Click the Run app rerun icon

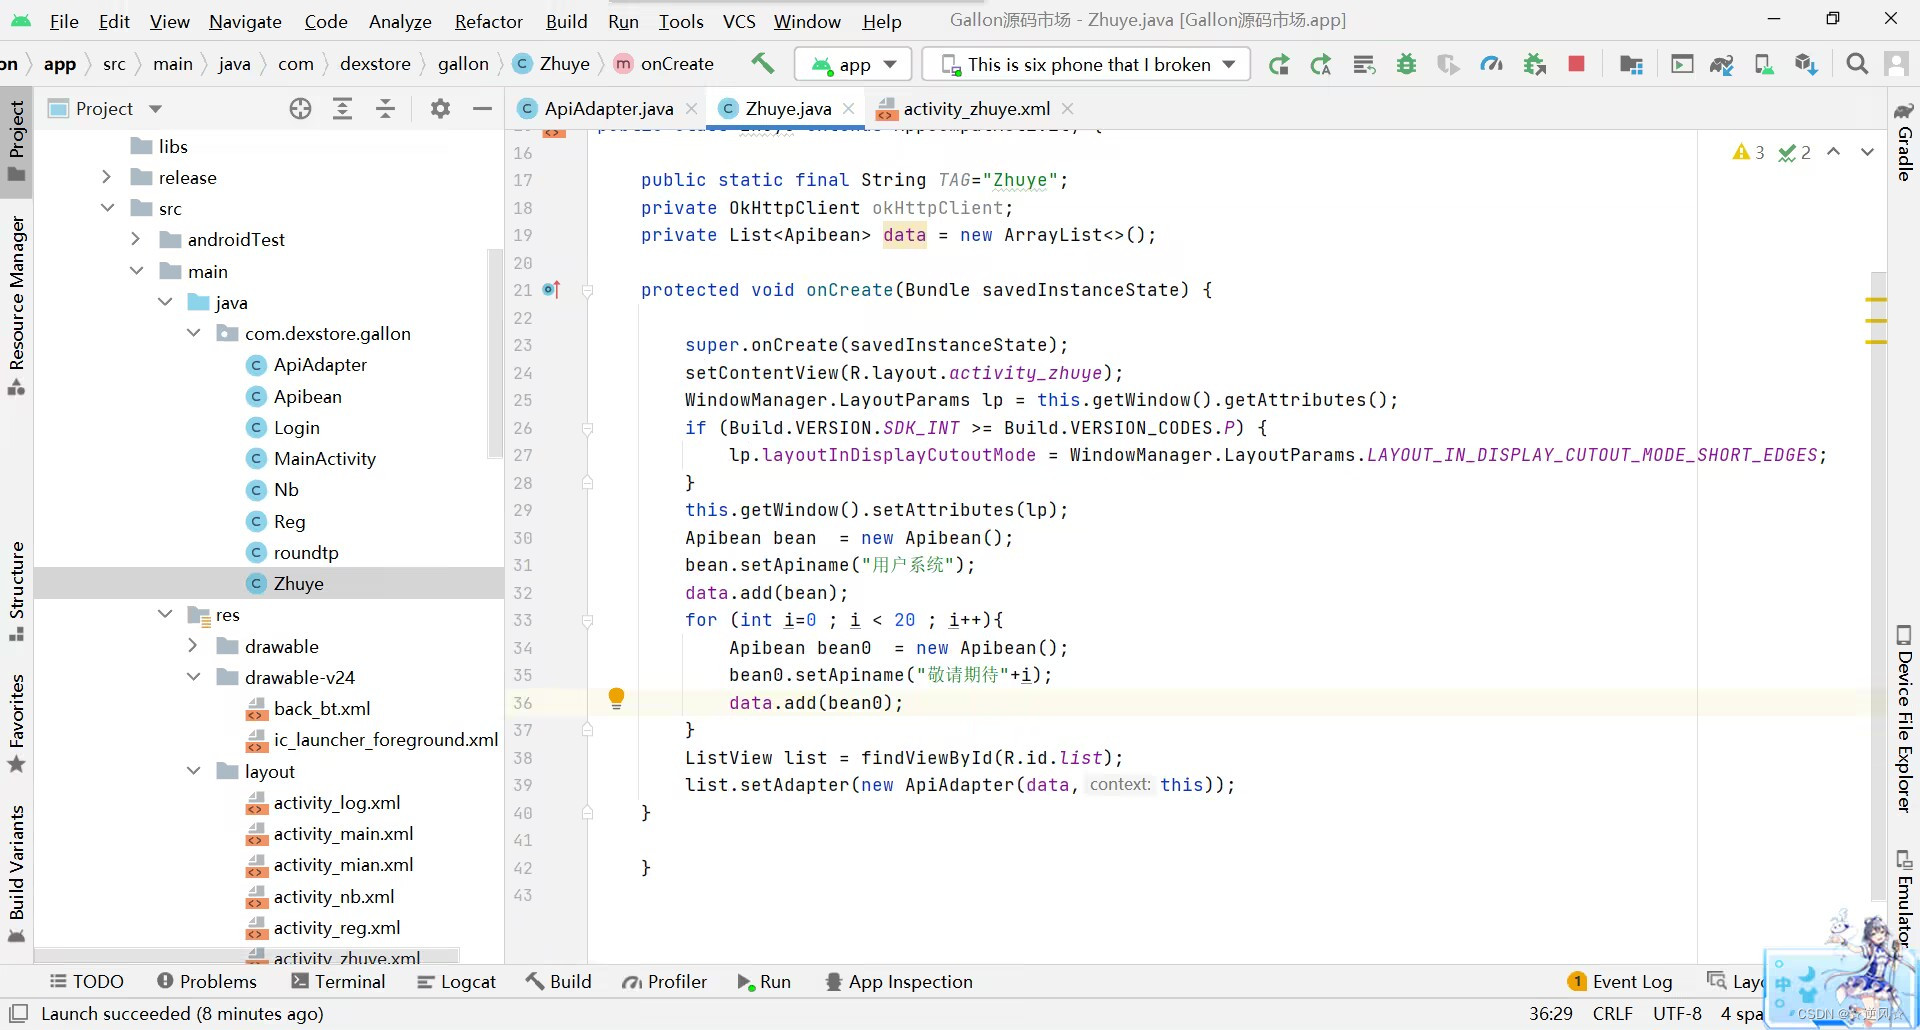pyautogui.click(x=1278, y=65)
